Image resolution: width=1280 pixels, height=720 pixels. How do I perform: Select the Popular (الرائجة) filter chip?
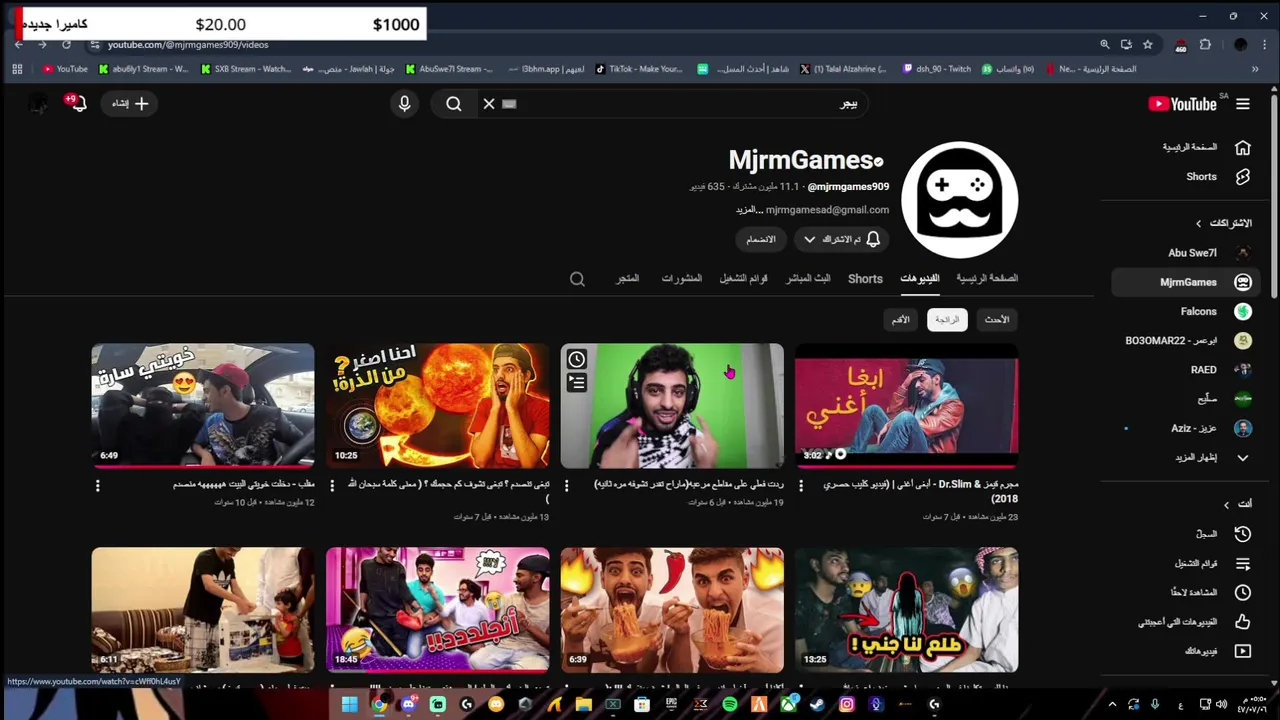[x=947, y=319]
